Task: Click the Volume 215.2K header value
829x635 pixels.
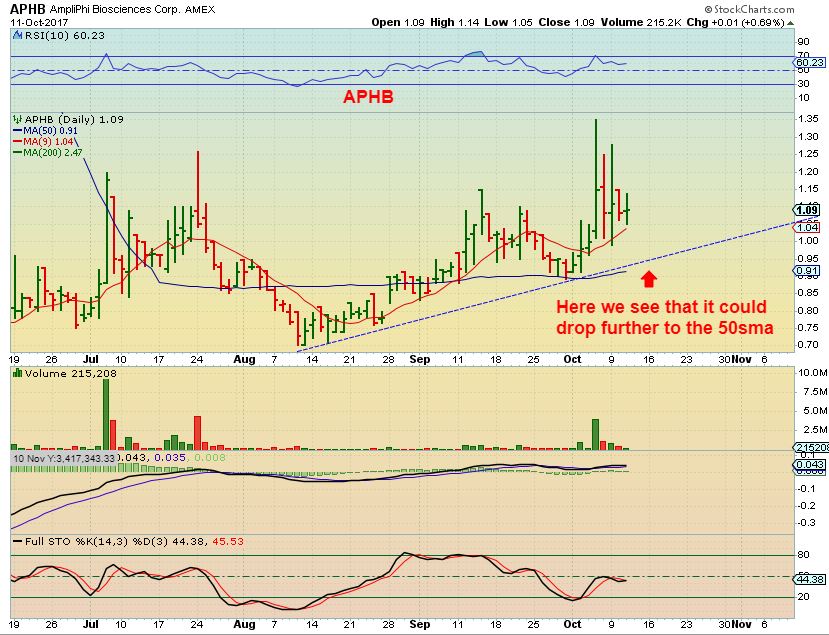Action: pyautogui.click(x=641, y=23)
